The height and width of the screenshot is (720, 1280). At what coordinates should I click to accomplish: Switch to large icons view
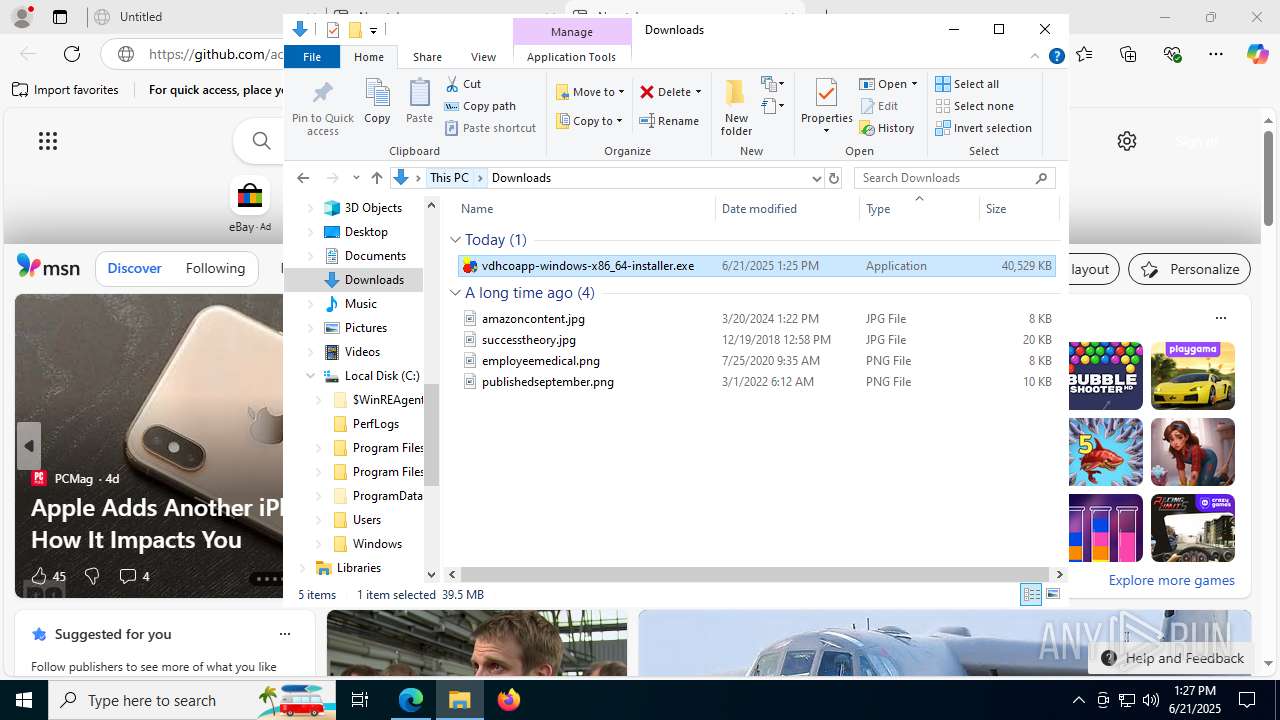click(x=1053, y=594)
